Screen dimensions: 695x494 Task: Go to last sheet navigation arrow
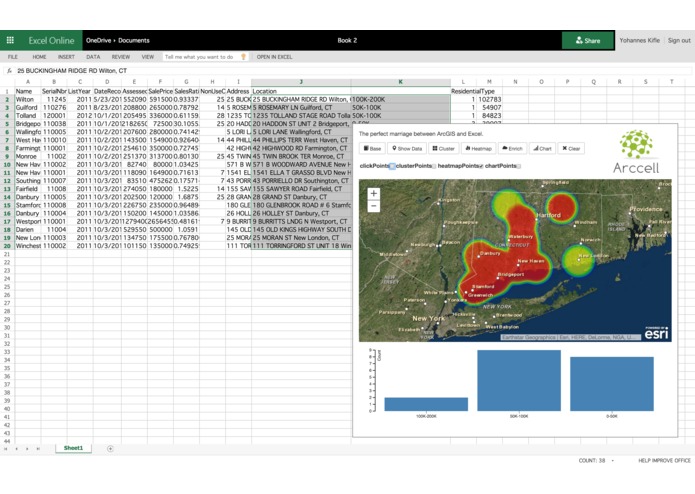[x=38, y=449]
